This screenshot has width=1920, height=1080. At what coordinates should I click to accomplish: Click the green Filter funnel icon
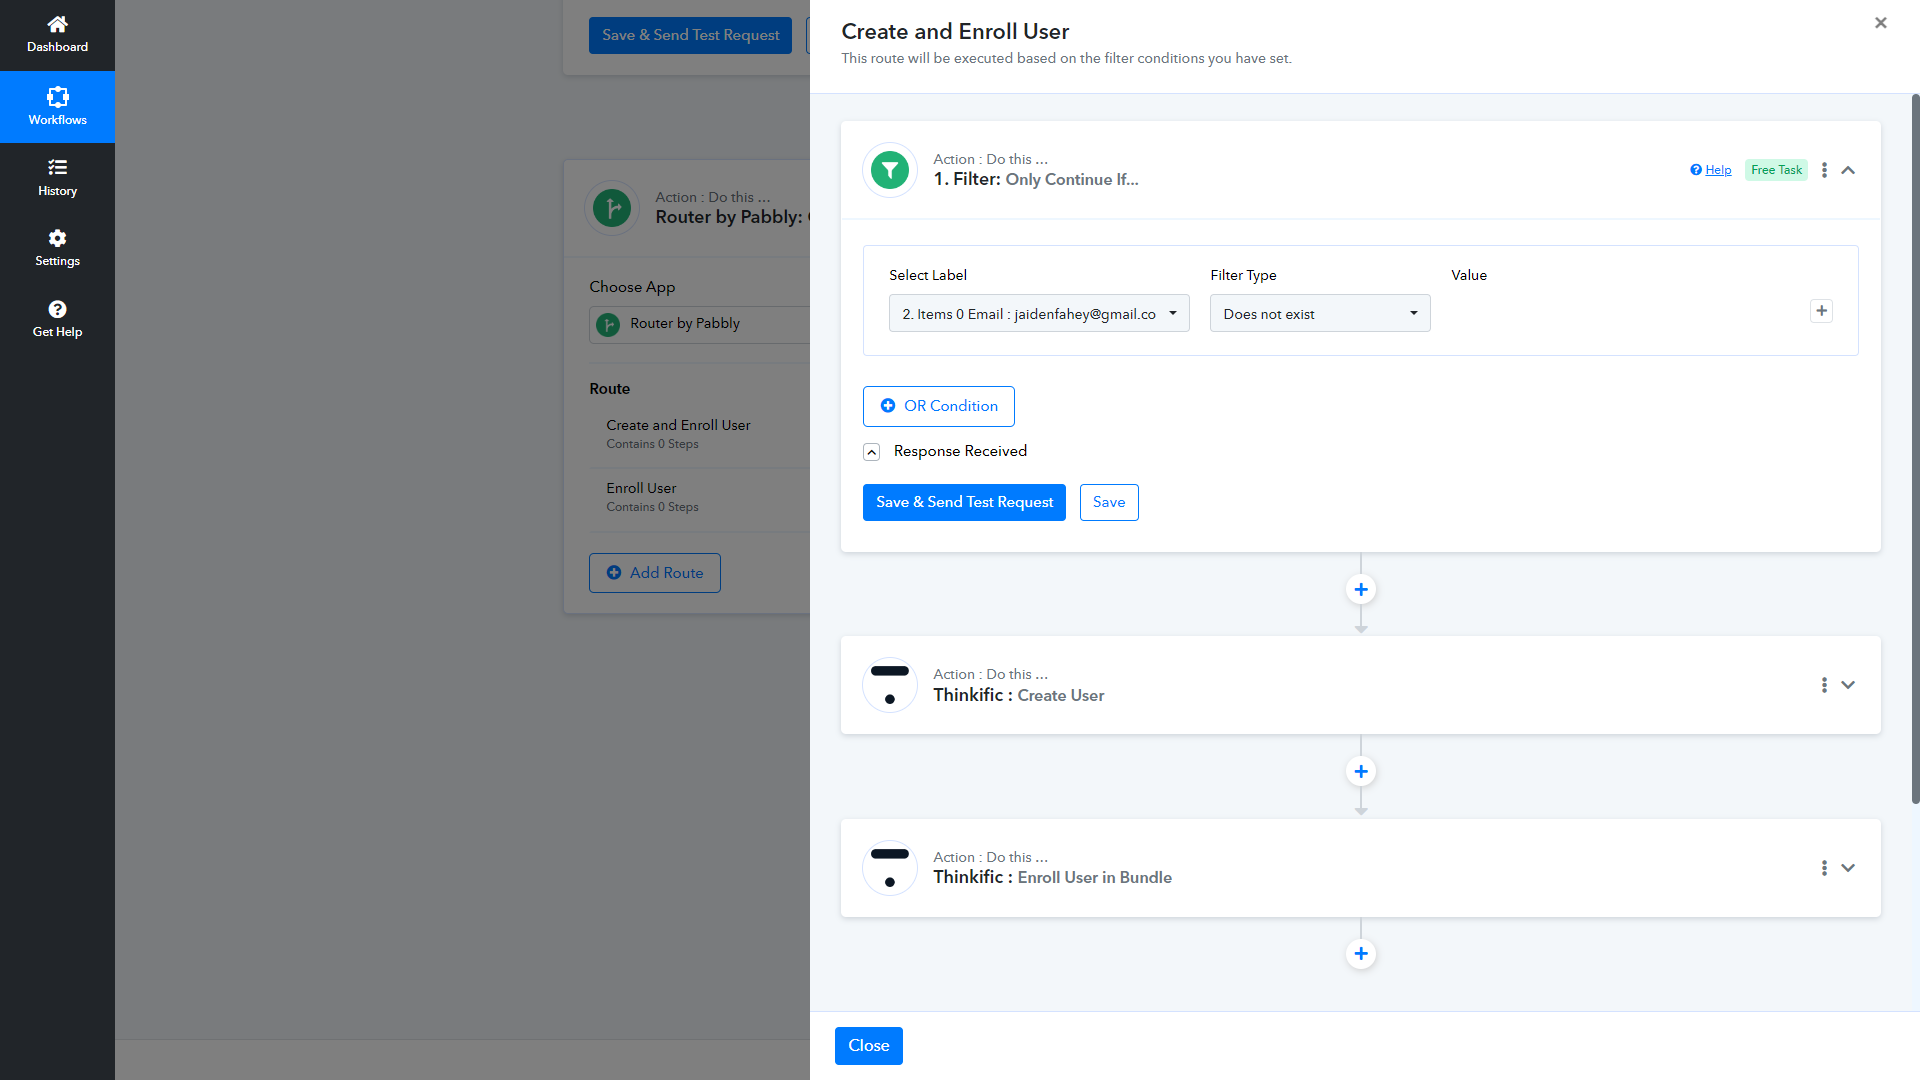pos(889,170)
